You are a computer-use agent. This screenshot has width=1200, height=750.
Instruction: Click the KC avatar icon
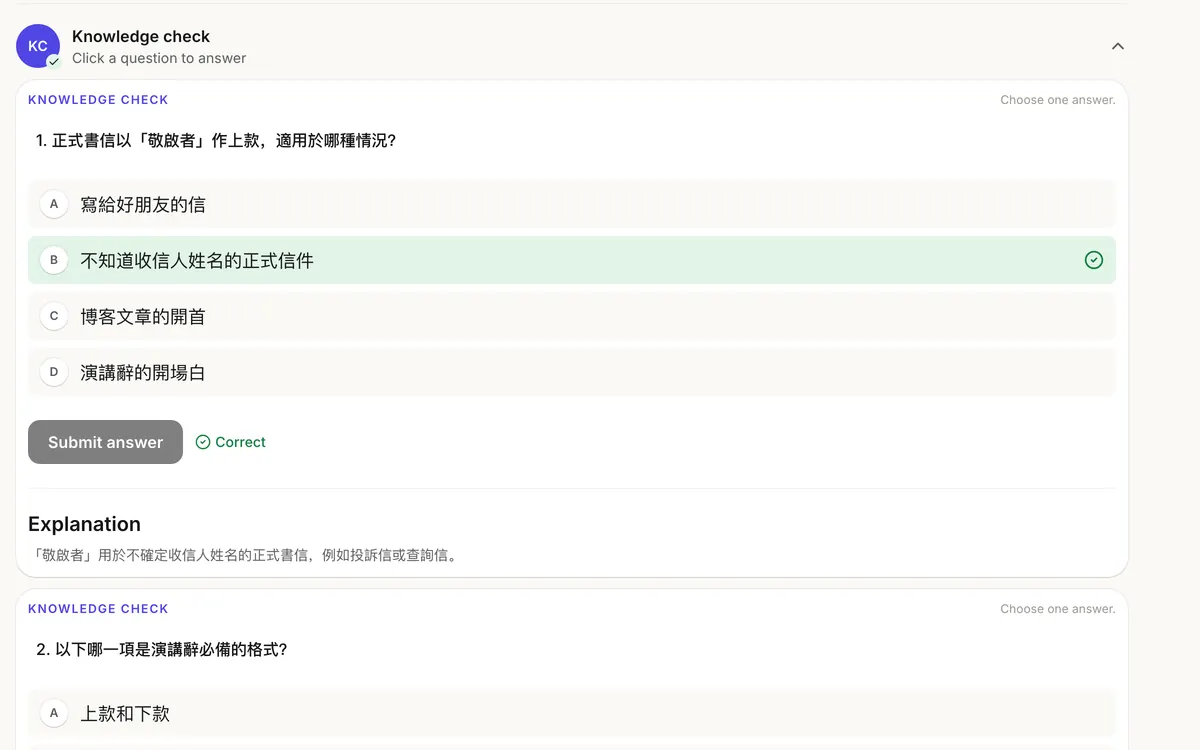pyautogui.click(x=38, y=46)
